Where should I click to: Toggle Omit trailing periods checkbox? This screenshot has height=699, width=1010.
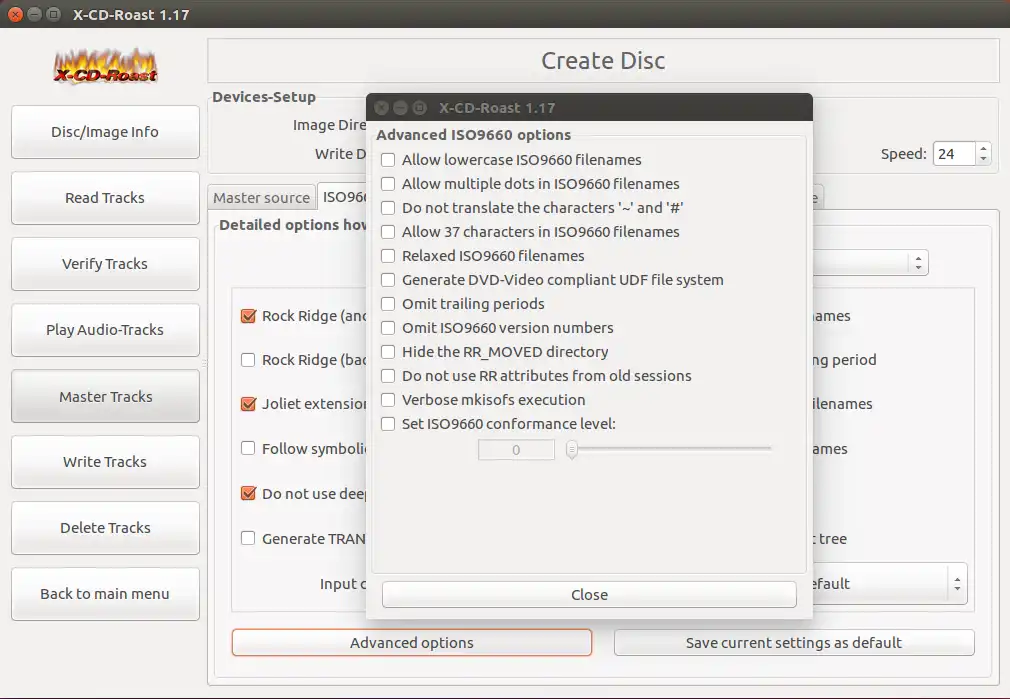pyautogui.click(x=388, y=304)
